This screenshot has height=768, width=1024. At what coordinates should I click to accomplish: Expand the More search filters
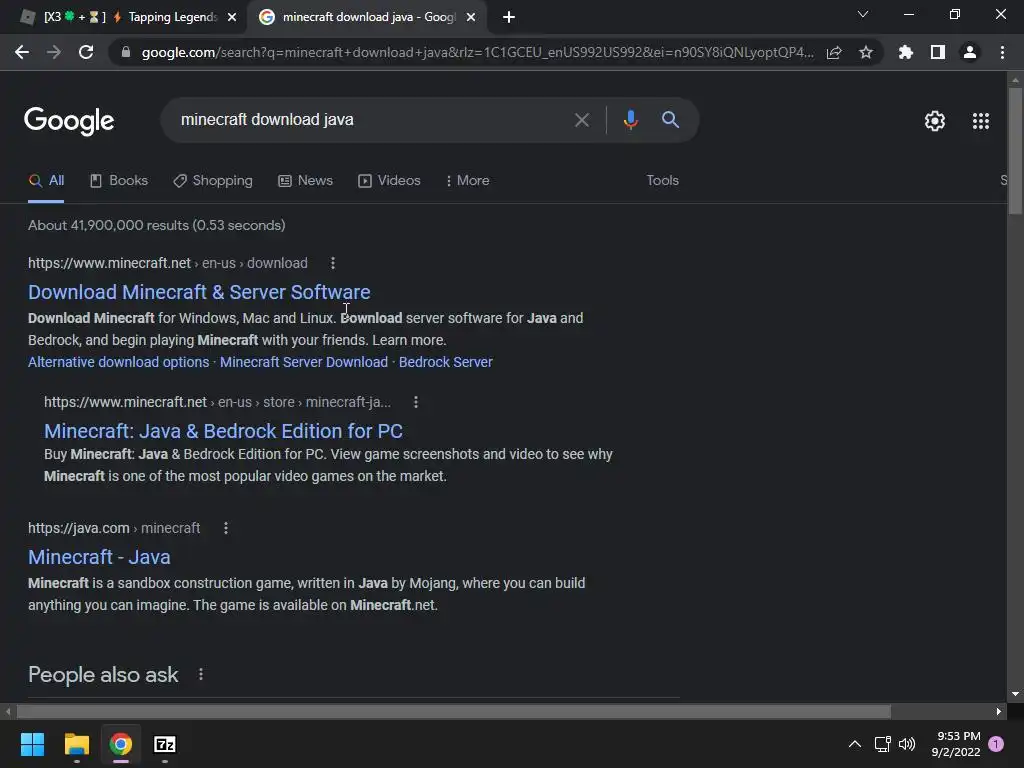(468, 181)
